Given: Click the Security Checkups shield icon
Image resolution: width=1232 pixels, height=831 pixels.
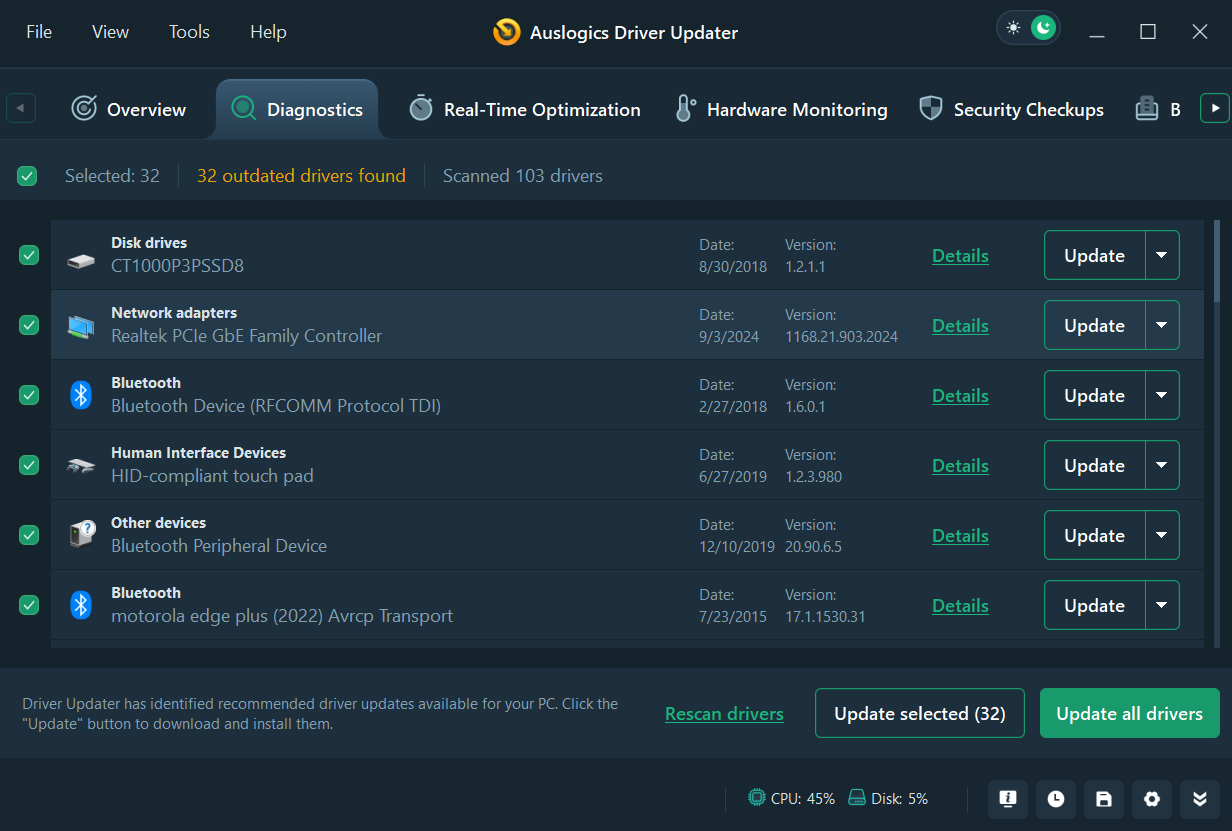Looking at the screenshot, I should [931, 109].
